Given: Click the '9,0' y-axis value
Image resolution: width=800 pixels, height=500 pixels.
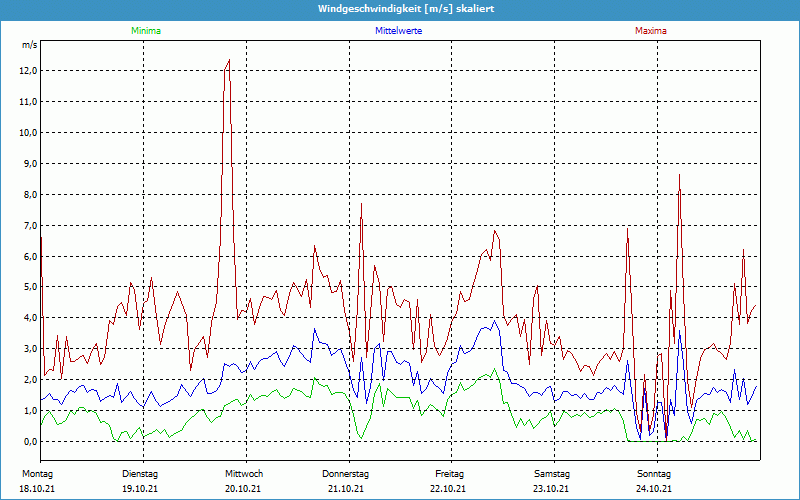Looking at the screenshot, I should [x=30, y=164].
